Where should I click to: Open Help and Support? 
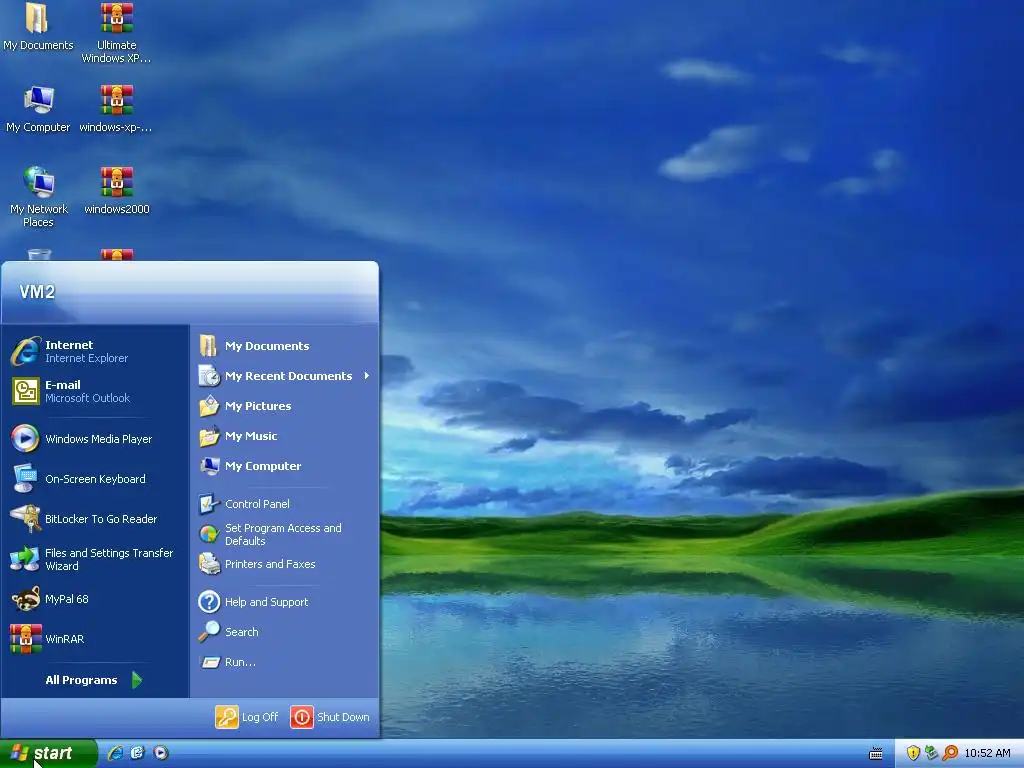pyautogui.click(x=285, y=602)
